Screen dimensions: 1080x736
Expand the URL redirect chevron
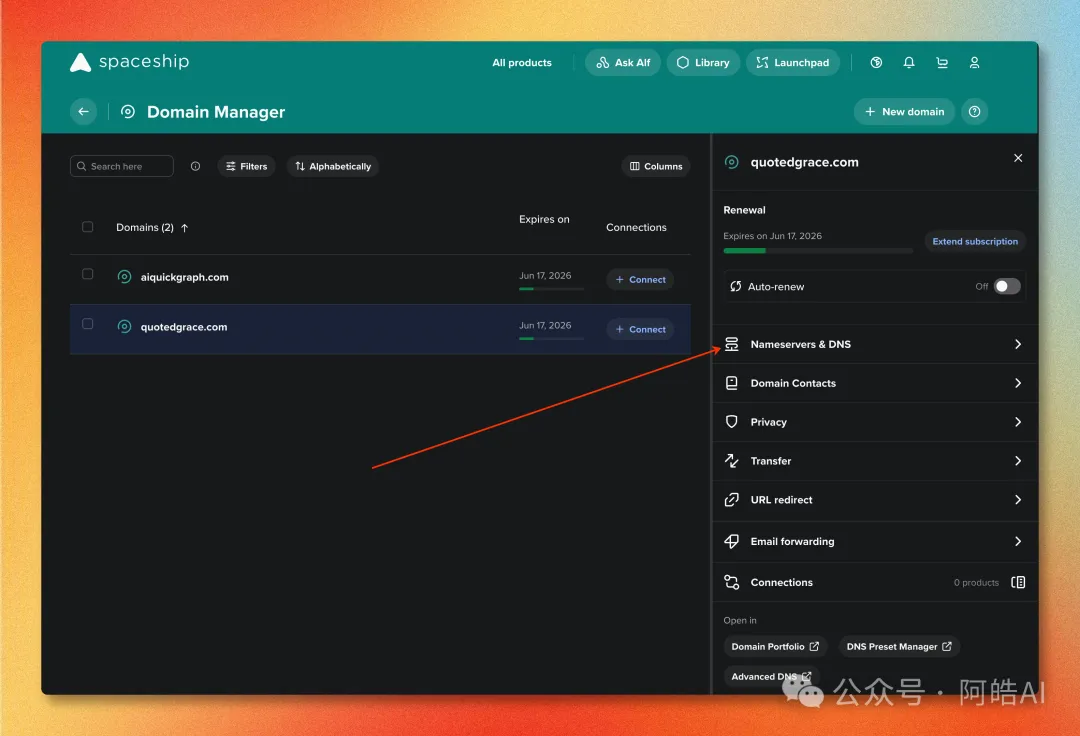click(1018, 500)
